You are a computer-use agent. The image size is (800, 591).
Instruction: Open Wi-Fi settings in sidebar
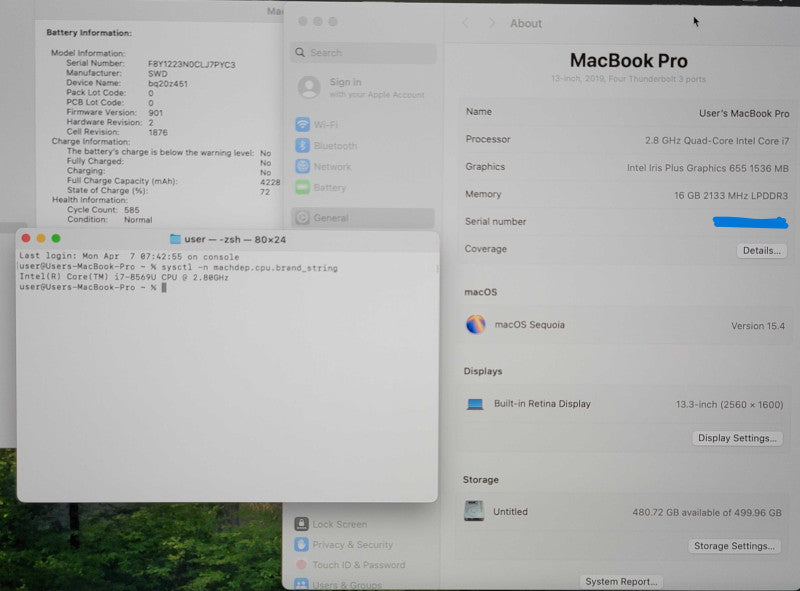pos(316,125)
